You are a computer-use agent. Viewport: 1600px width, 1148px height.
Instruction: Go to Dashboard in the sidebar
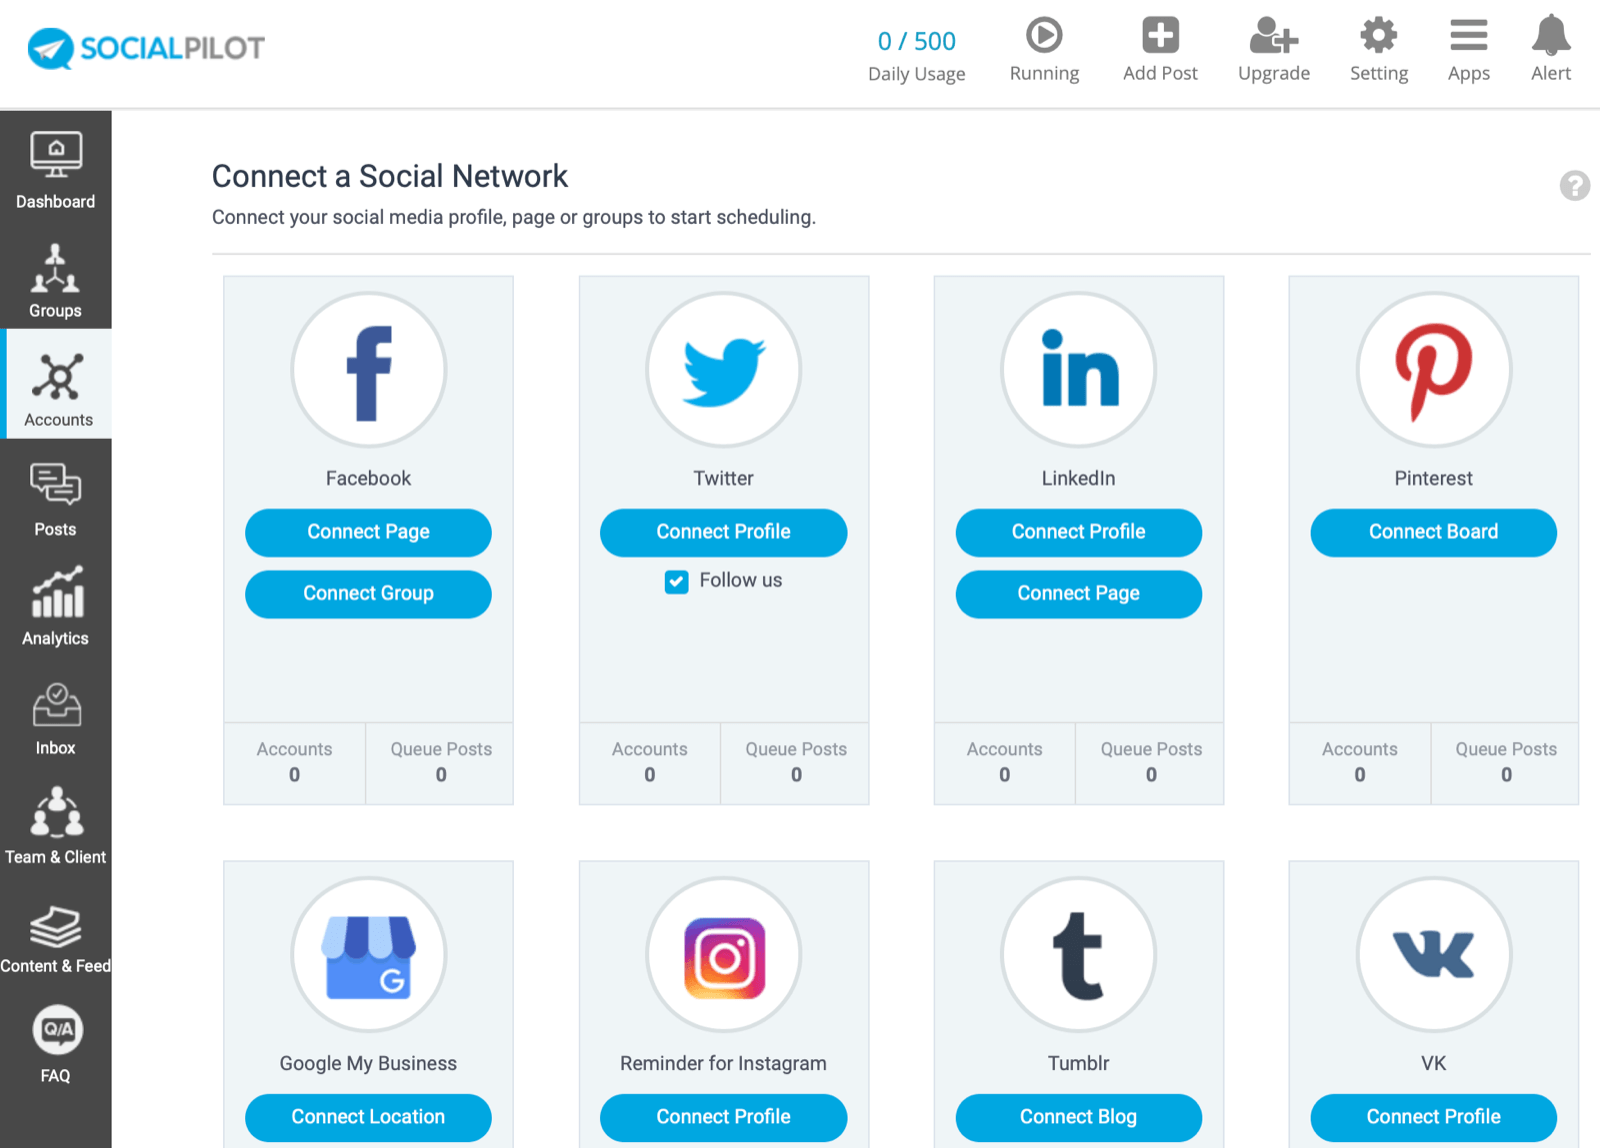[x=56, y=171]
